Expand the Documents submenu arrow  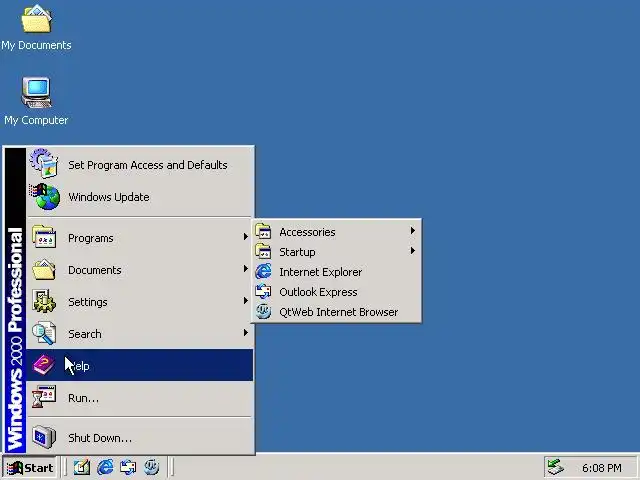click(245, 268)
